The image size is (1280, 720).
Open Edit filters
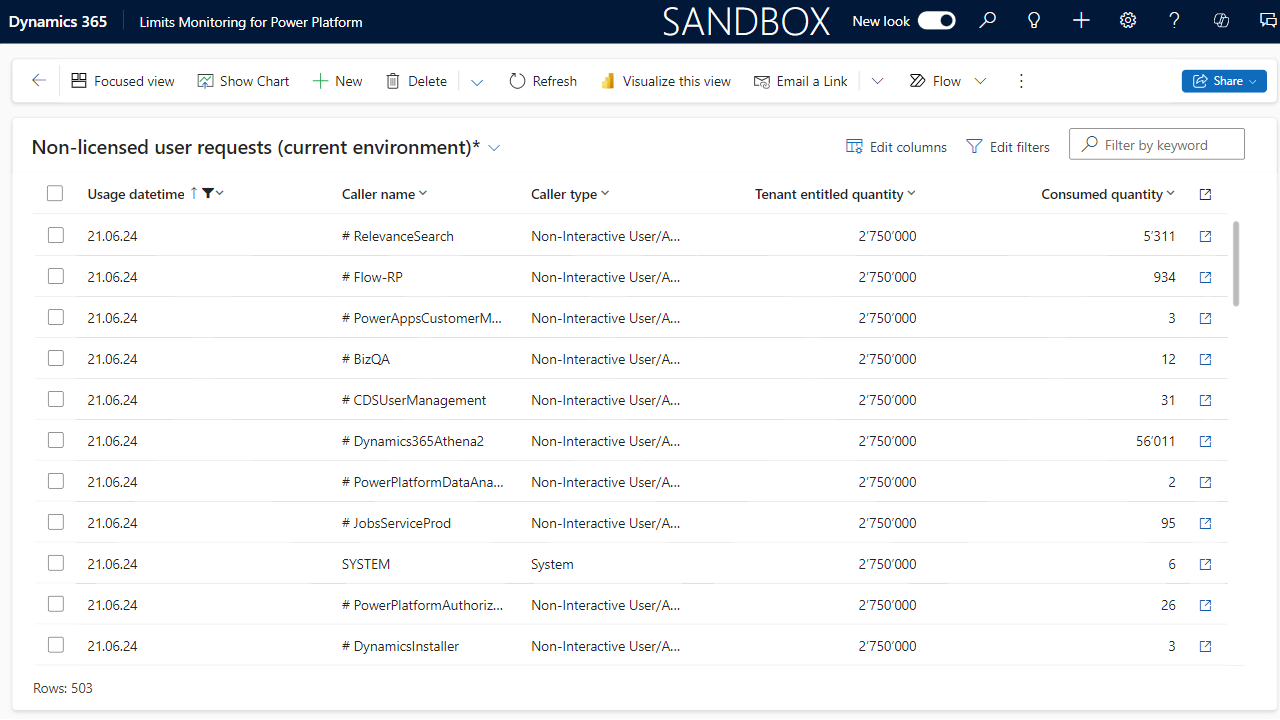point(1008,147)
